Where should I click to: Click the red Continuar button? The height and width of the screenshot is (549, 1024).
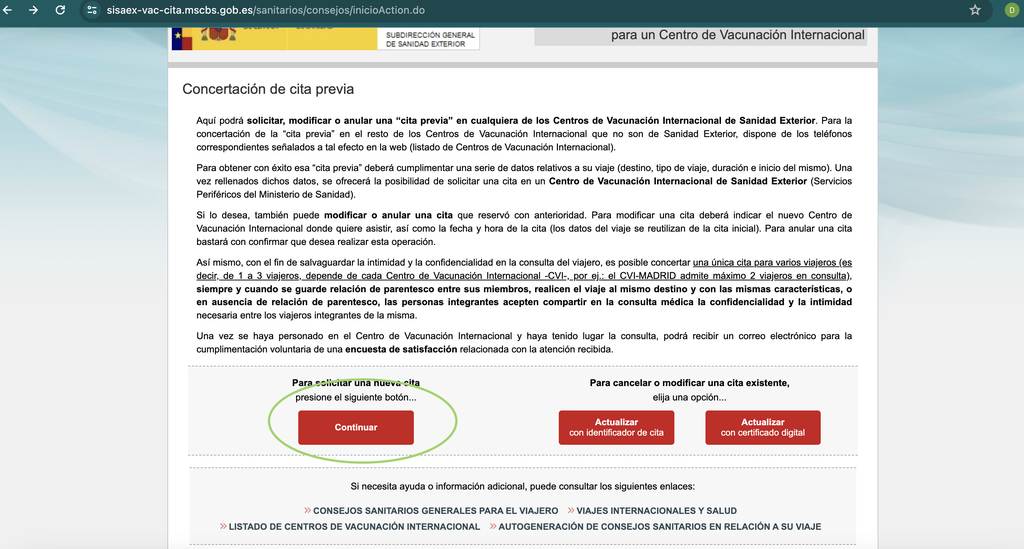[356, 428]
